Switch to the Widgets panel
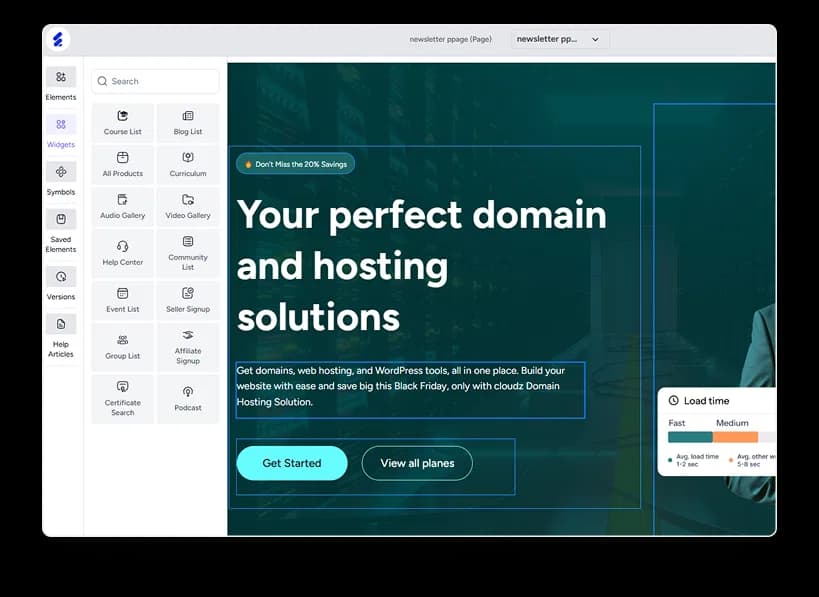 60,131
